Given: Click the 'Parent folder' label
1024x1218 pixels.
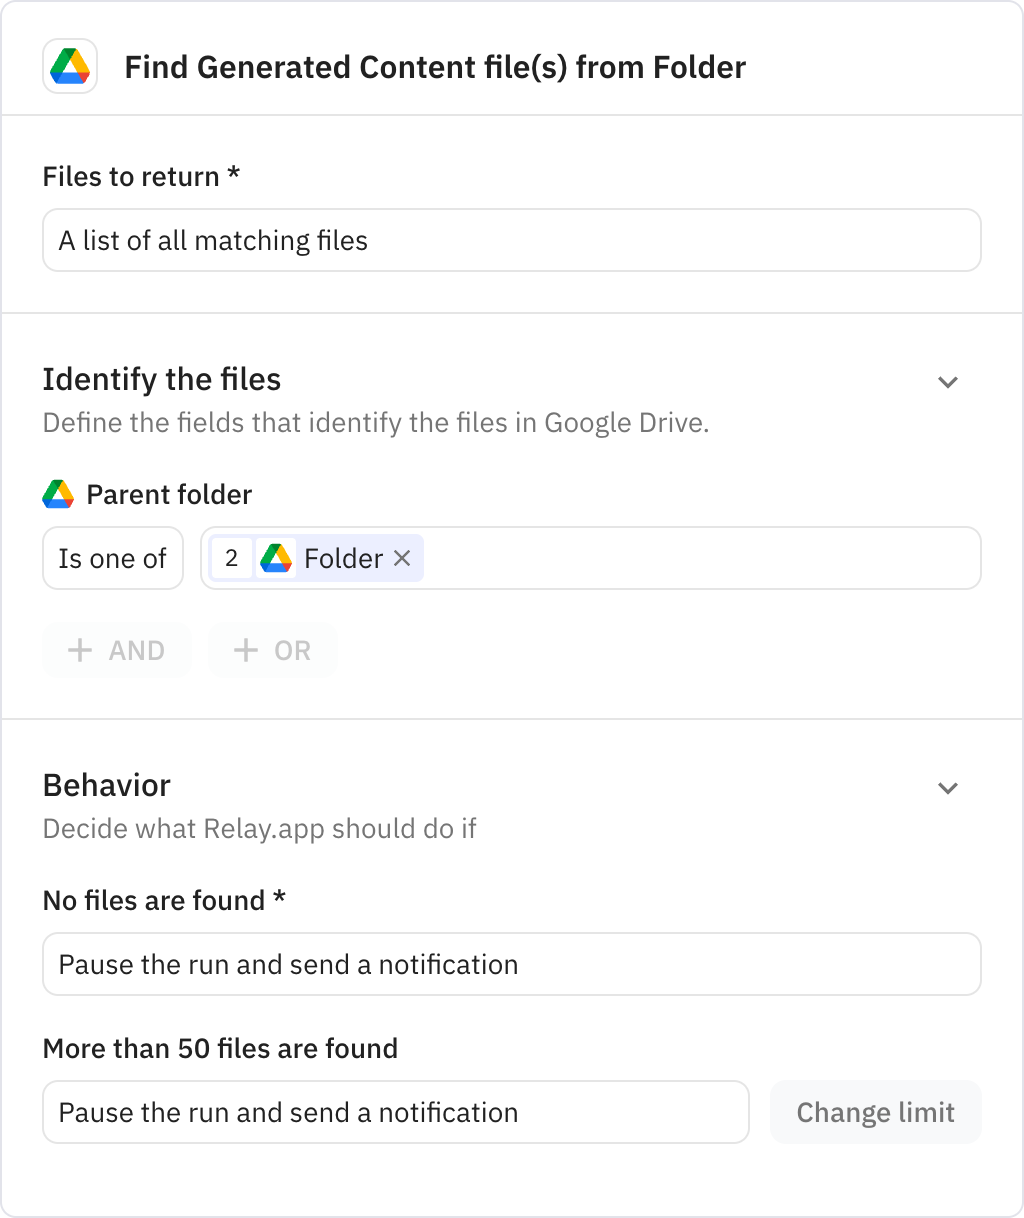Looking at the screenshot, I should [169, 494].
